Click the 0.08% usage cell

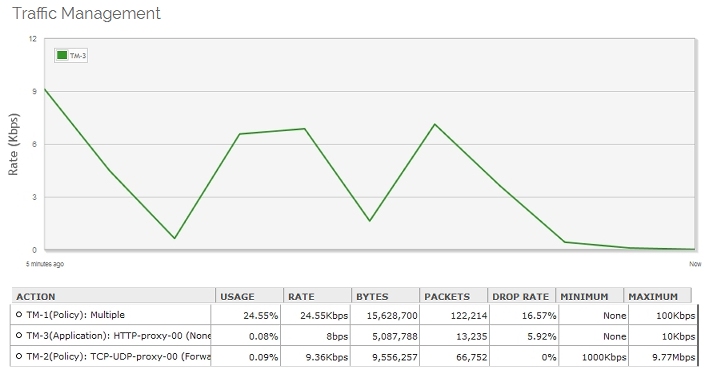246,336
